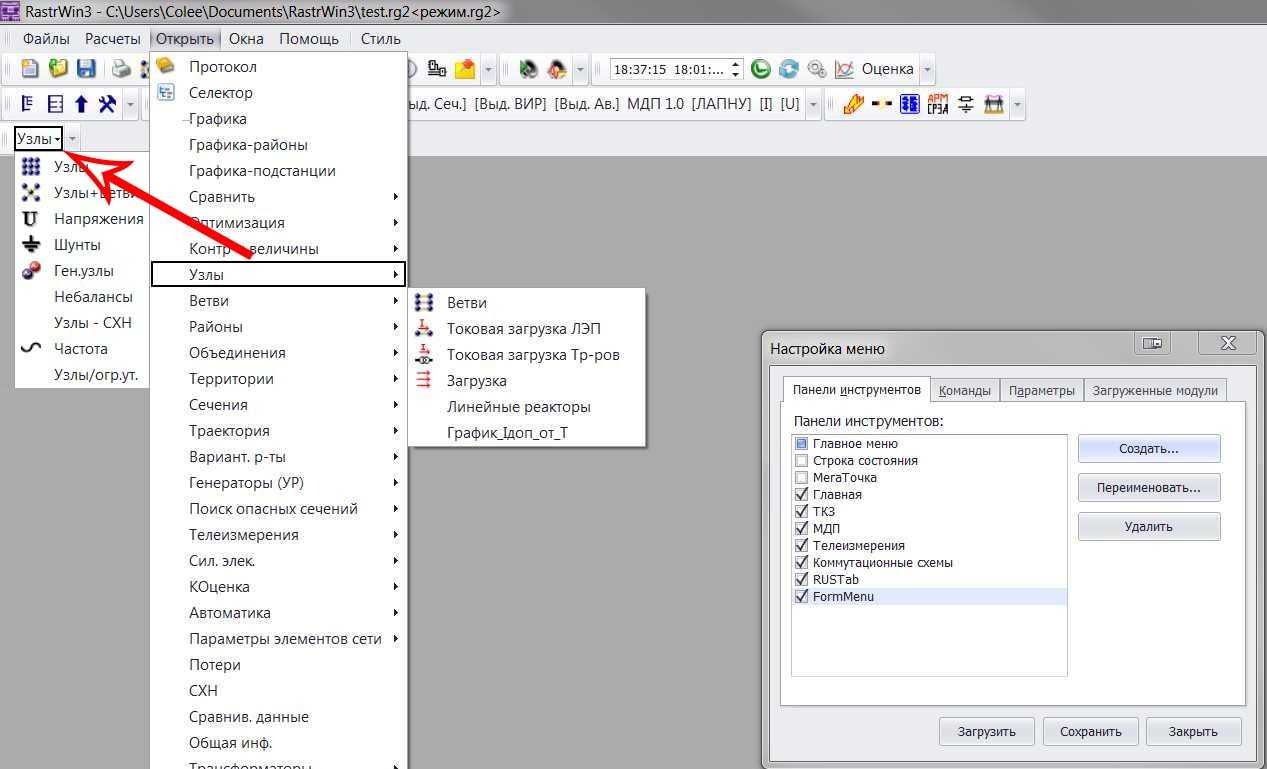
Task: Click the substation bus icon at toolbar end
Action: 994,104
